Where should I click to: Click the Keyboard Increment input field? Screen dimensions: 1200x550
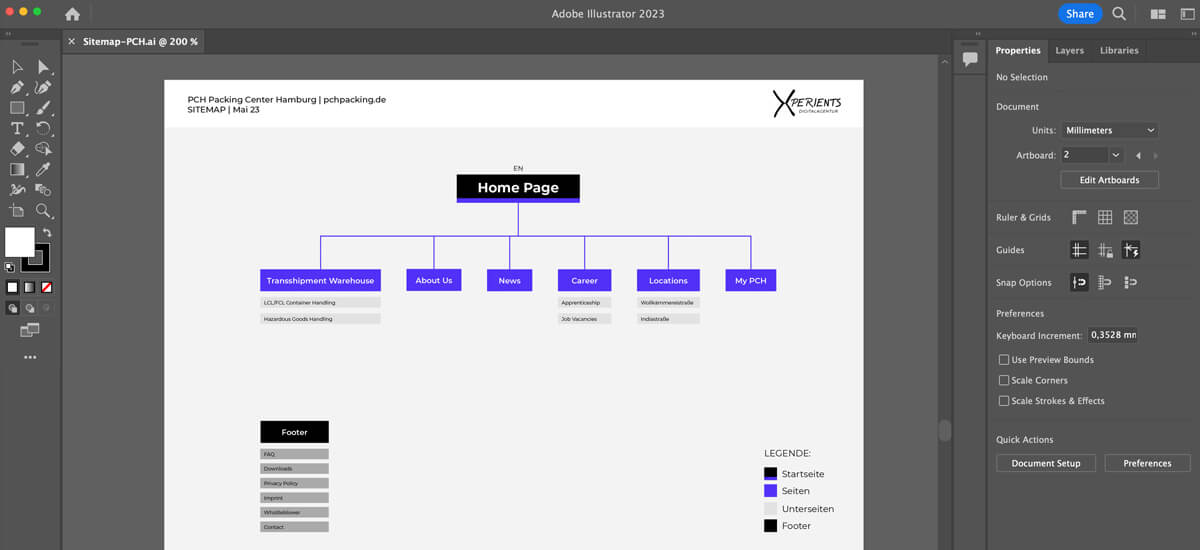(1112, 336)
